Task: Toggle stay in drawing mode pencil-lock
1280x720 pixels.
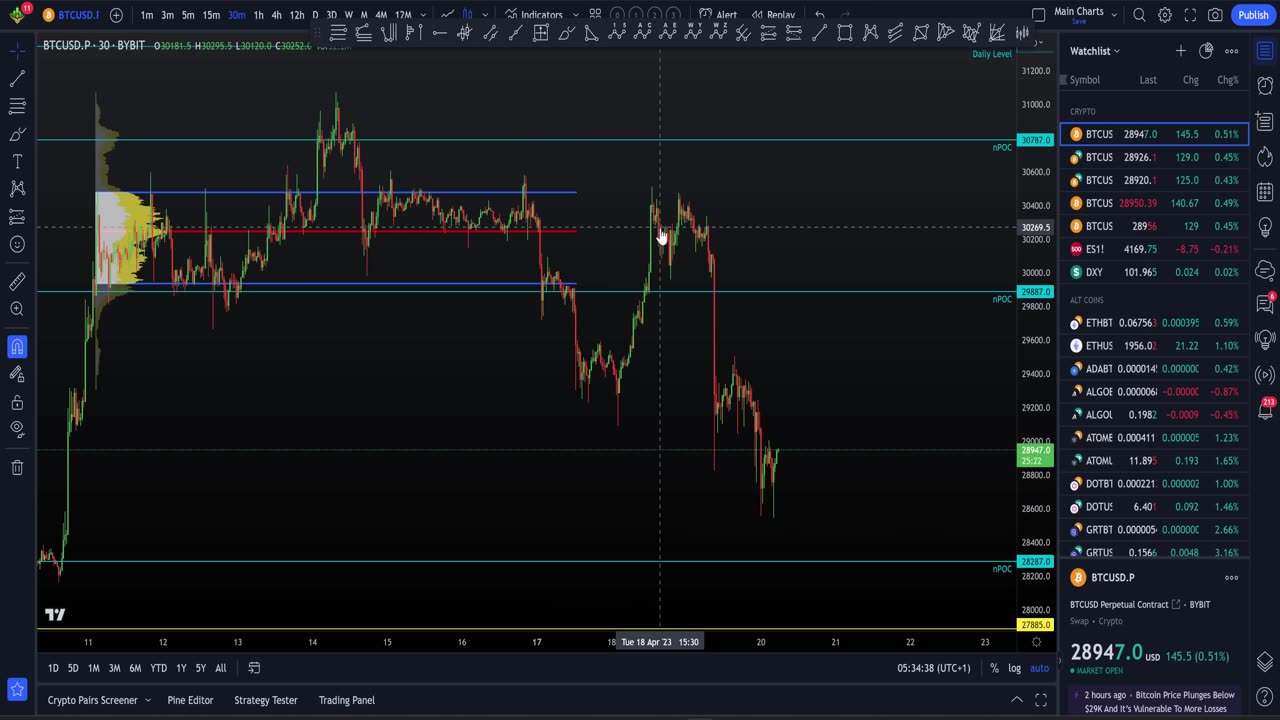Action: (17, 374)
